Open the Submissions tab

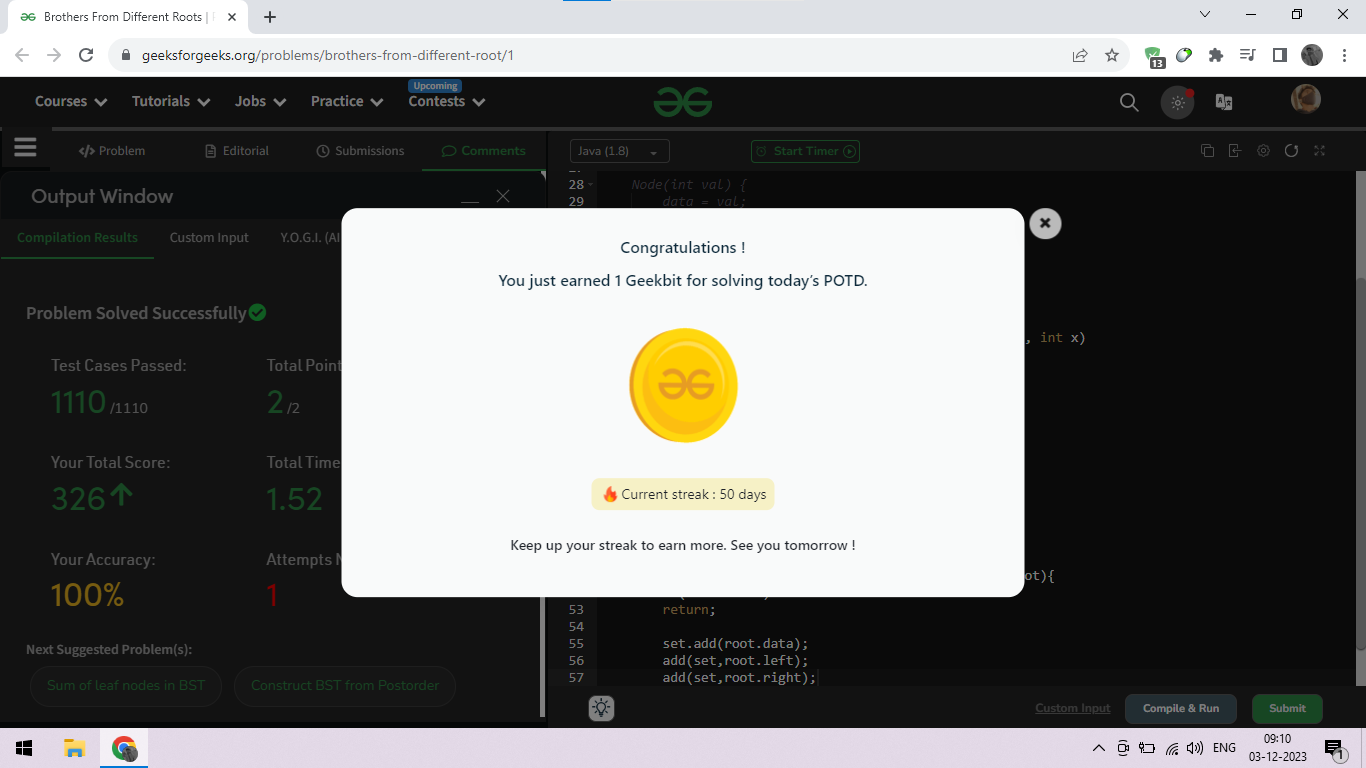[360, 151]
